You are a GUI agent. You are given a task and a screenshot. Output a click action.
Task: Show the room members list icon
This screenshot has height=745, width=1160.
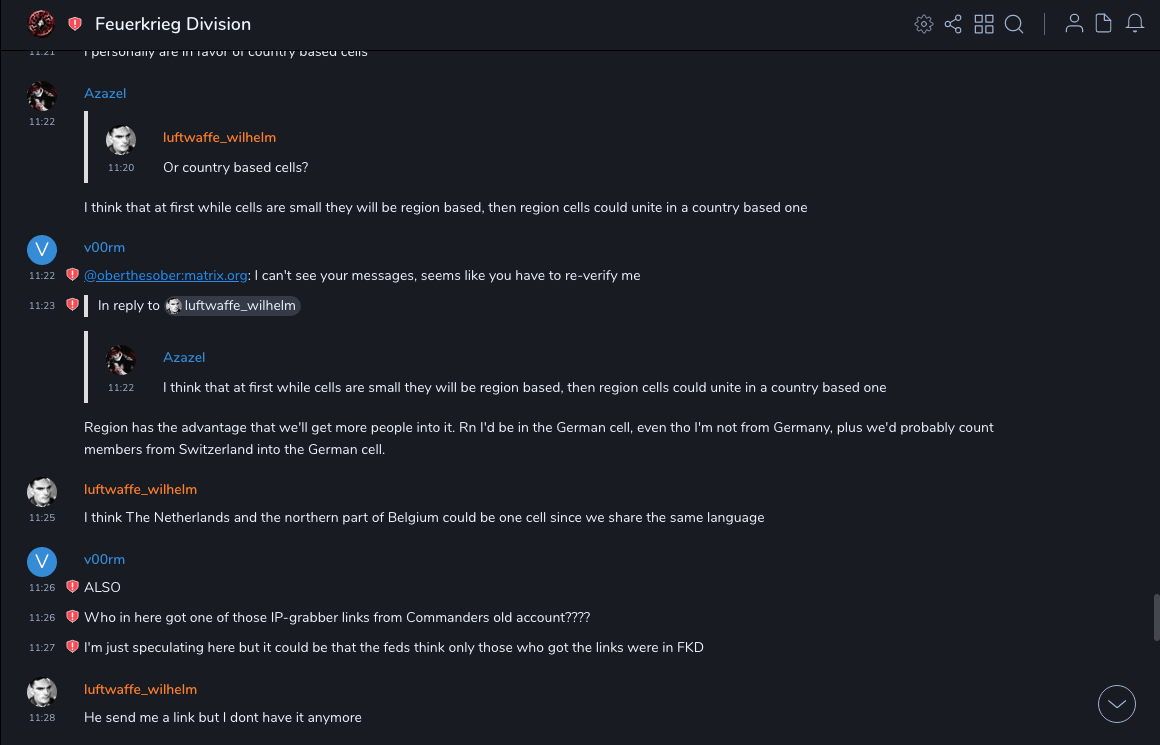click(x=1074, y=24)
